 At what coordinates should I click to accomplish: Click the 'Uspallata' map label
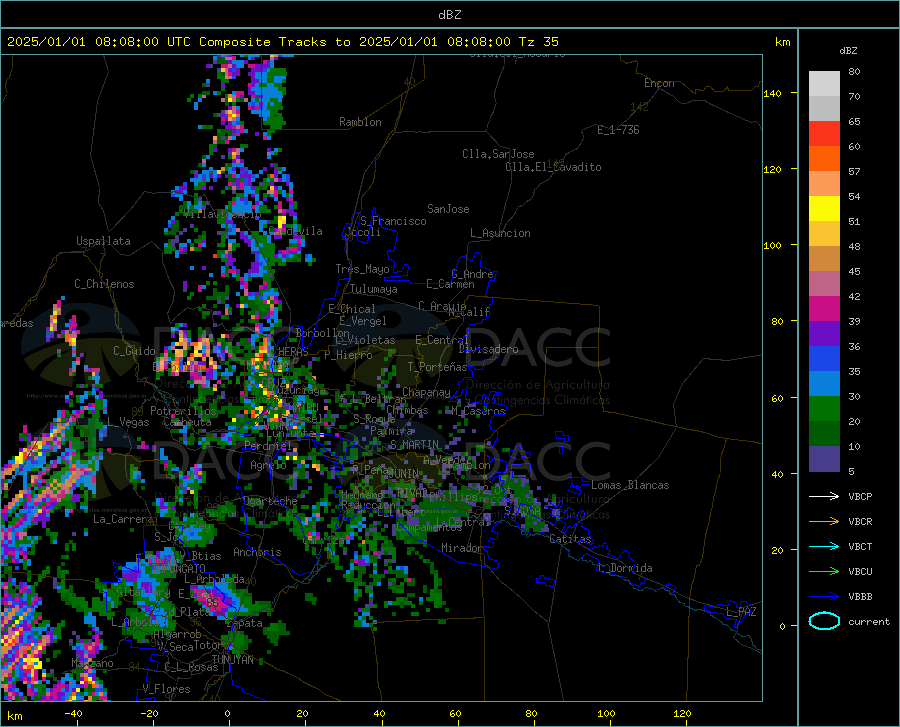[x=103, y=241]
